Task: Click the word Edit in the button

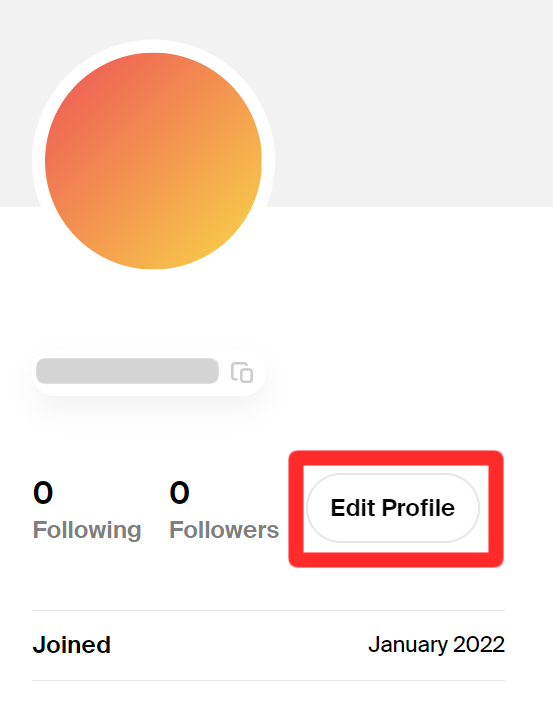Action: click(x=353, y=508)
